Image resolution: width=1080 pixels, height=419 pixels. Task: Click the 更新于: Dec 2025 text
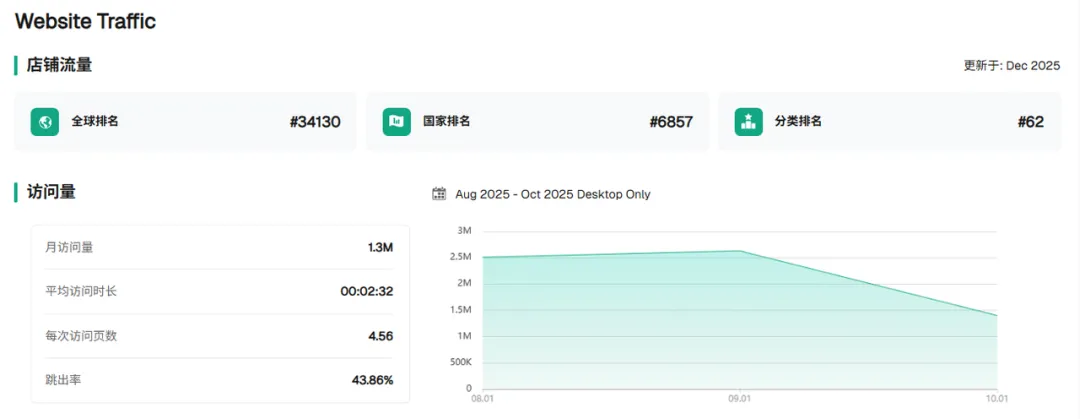(x=1011, y=66)
